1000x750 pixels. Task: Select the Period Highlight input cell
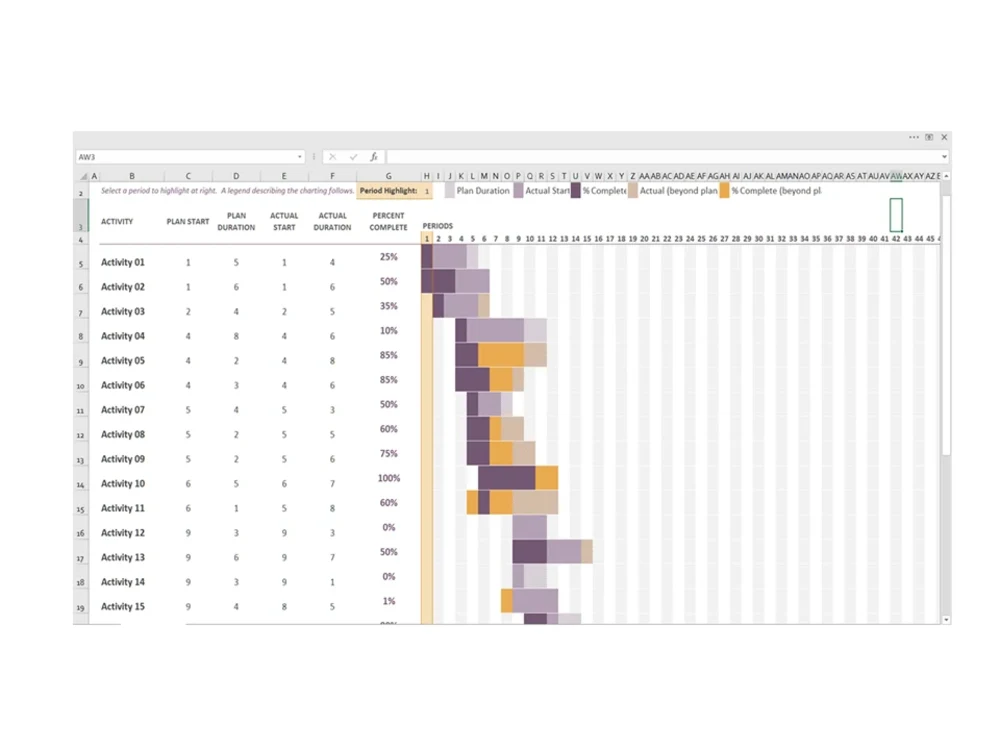(427, 190)
